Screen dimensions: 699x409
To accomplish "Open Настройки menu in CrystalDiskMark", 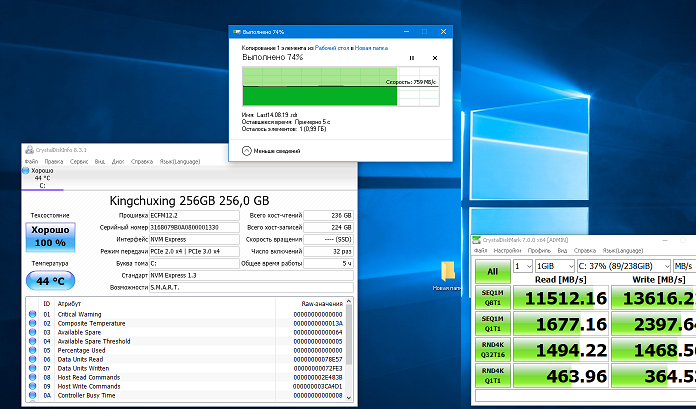I will click(507, 251).
